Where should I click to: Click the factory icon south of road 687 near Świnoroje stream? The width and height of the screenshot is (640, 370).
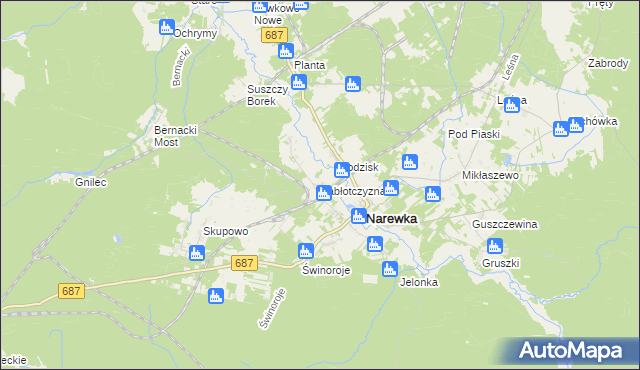tap(216, 296)
